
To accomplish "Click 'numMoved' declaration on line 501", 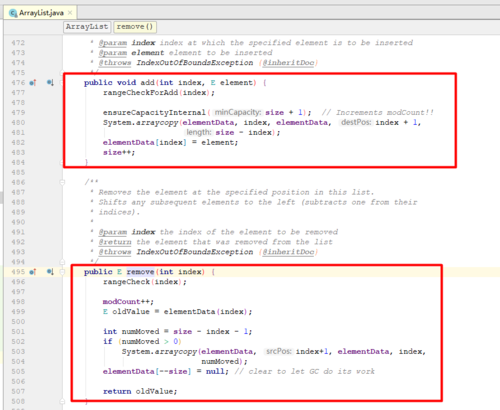I will coord(140,332).
